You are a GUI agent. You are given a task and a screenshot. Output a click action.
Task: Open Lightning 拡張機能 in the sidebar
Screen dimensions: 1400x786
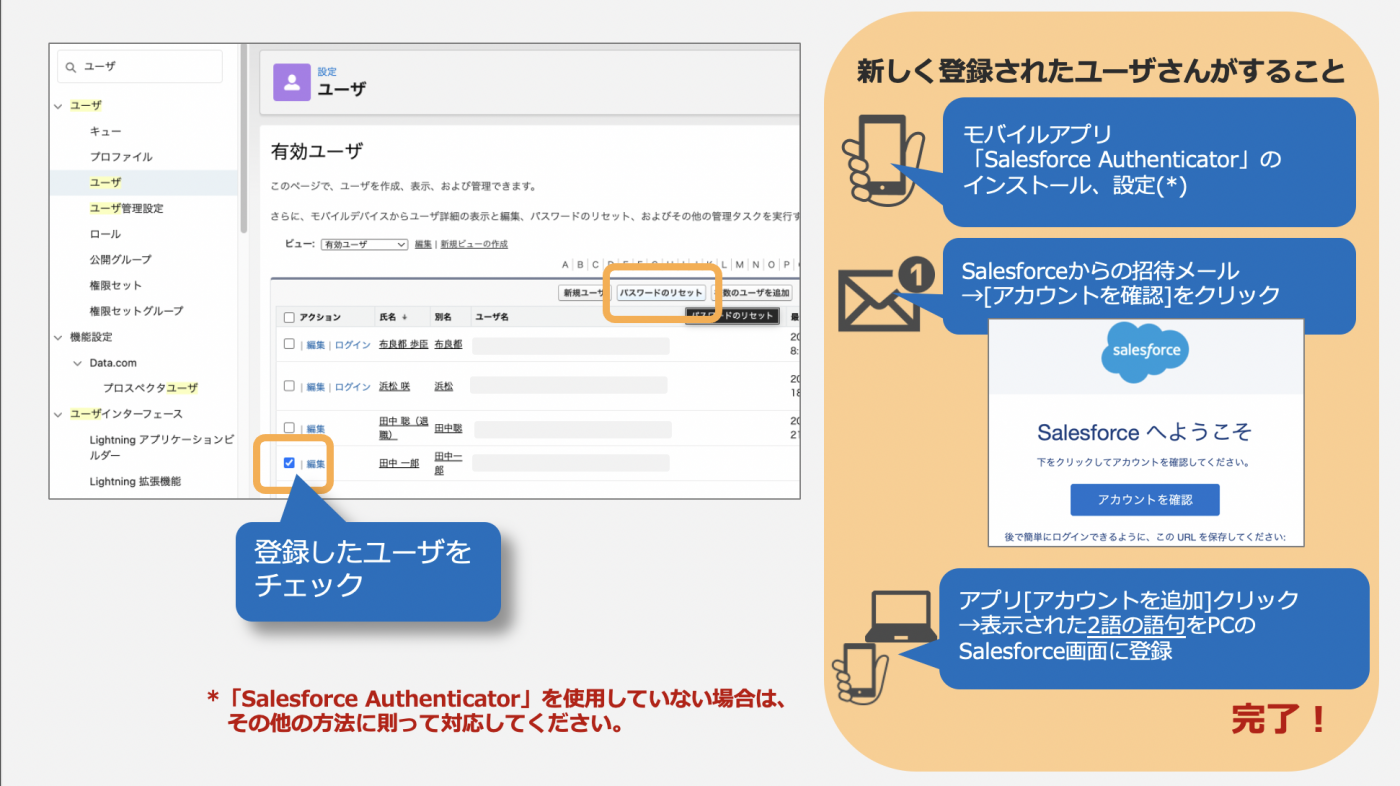pyautogui.click(x=135, y=481)
